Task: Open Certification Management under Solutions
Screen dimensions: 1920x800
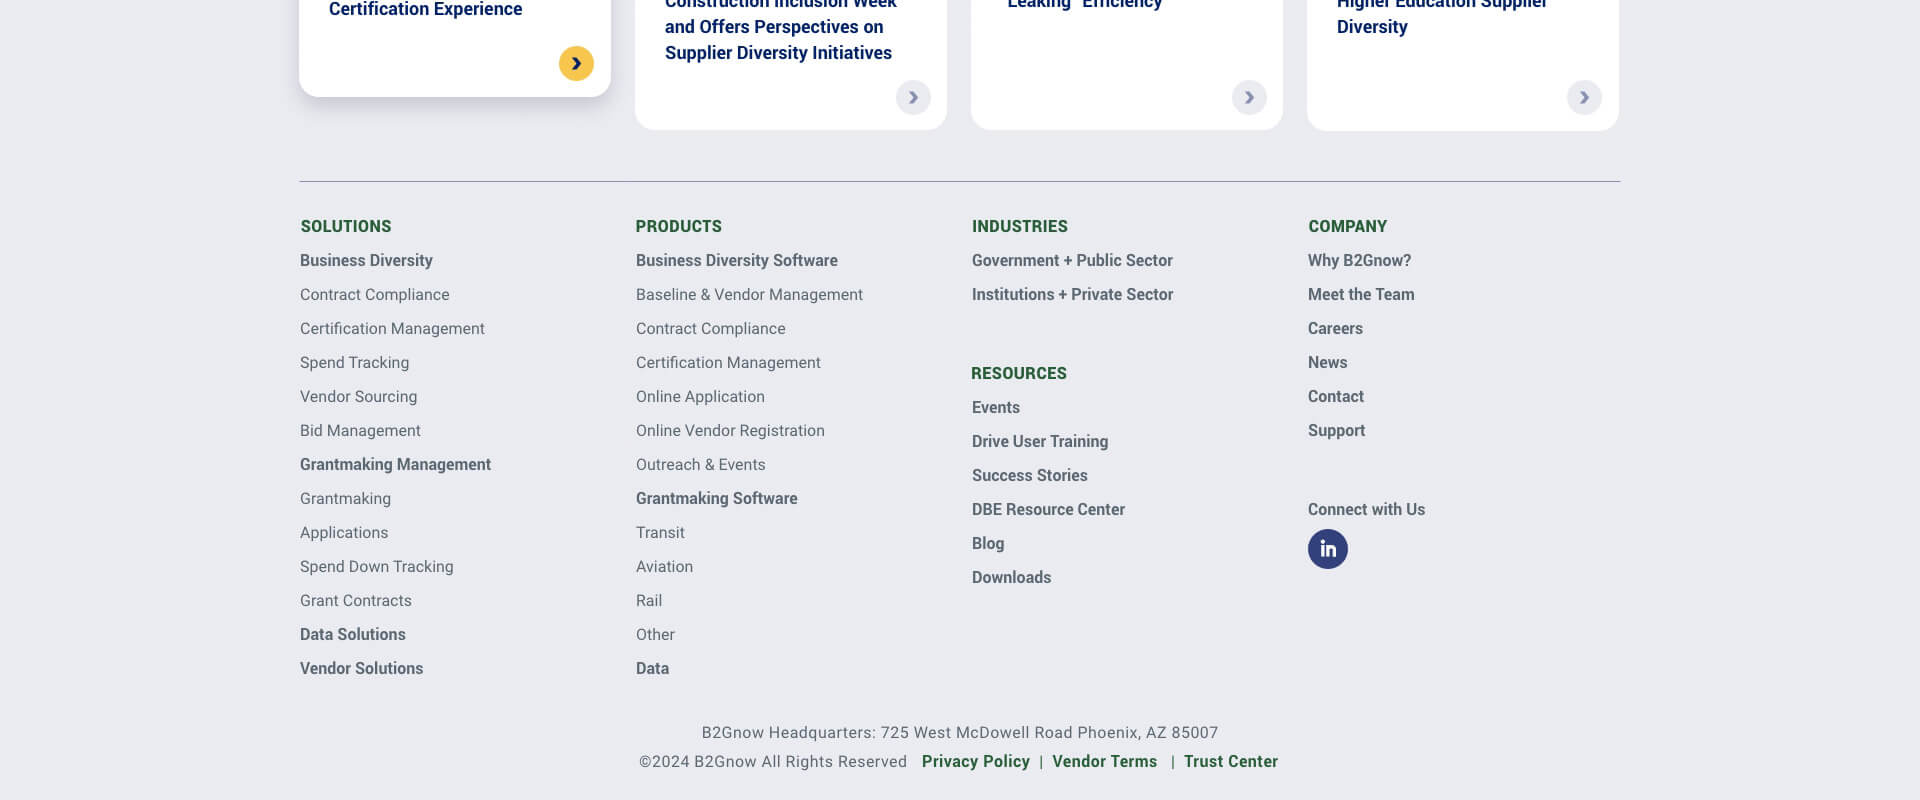Action: tap(392, 328)
